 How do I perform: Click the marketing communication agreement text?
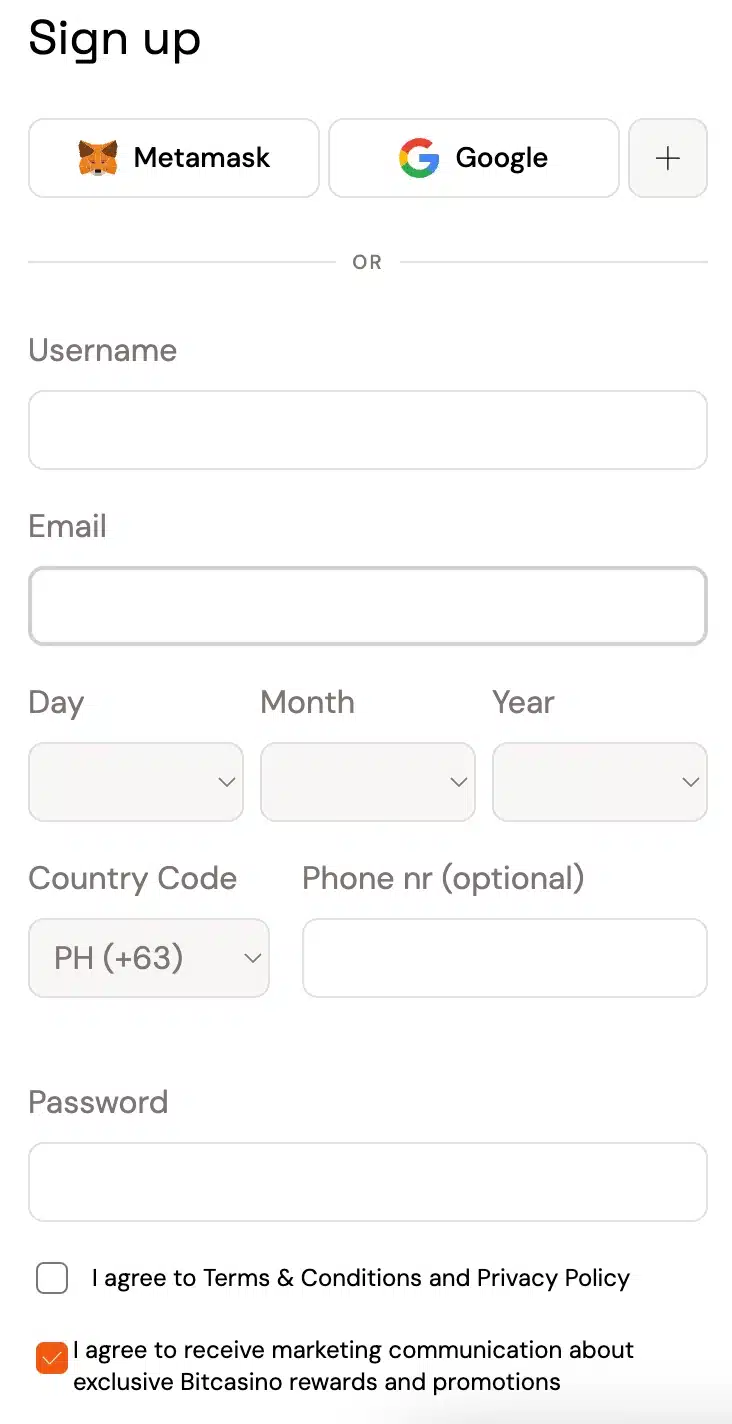pyautogui.click(x=353, y=1366)
